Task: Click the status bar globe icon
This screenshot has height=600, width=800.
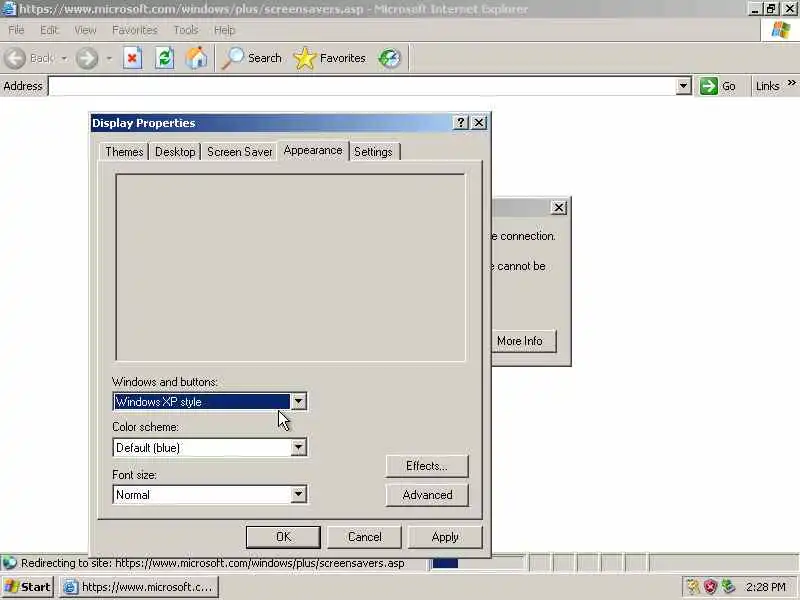Action: tap(9, 563)
